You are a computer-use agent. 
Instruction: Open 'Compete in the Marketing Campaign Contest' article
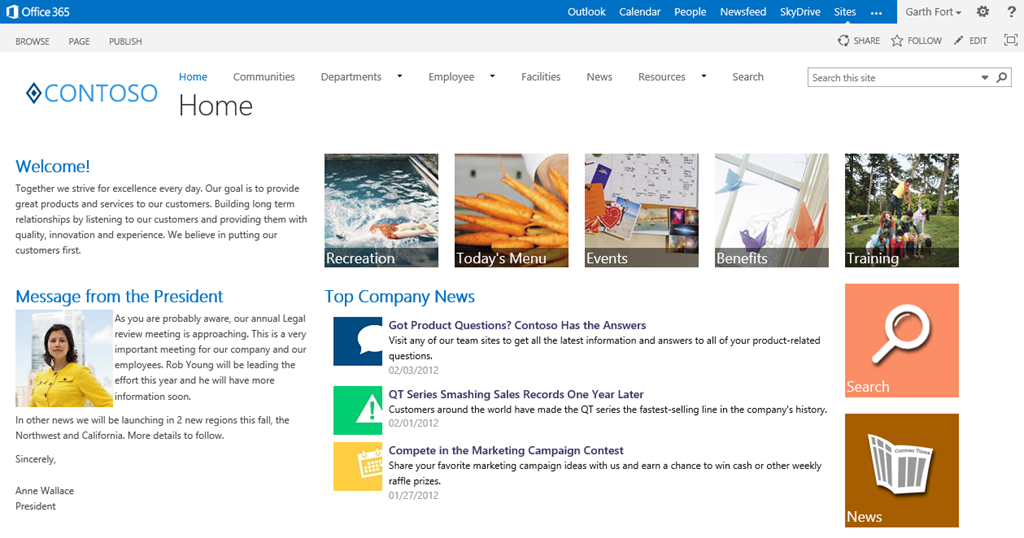[x=505, y=451]
